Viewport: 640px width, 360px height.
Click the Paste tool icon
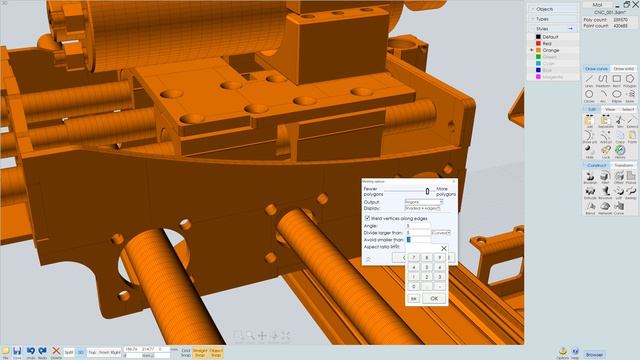pyautogui.click(x=632, y=137)
